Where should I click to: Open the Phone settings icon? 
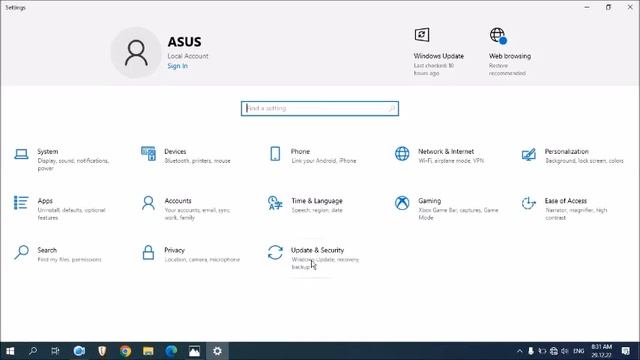[275, 154]
